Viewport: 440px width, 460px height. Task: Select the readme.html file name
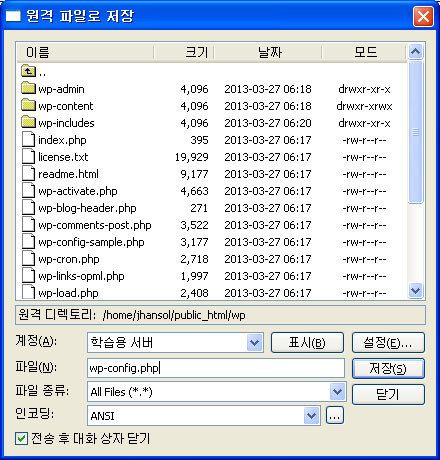tap(68, 174)
